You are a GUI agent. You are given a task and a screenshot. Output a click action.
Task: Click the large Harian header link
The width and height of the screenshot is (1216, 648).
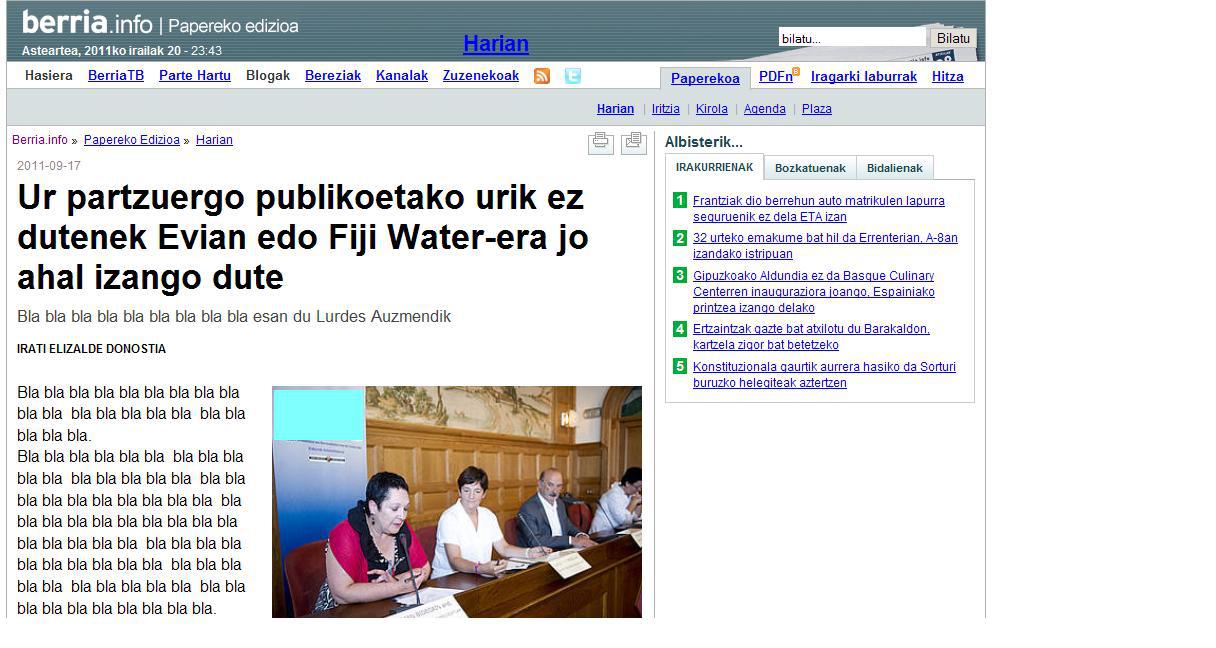[x=495, y=44]
